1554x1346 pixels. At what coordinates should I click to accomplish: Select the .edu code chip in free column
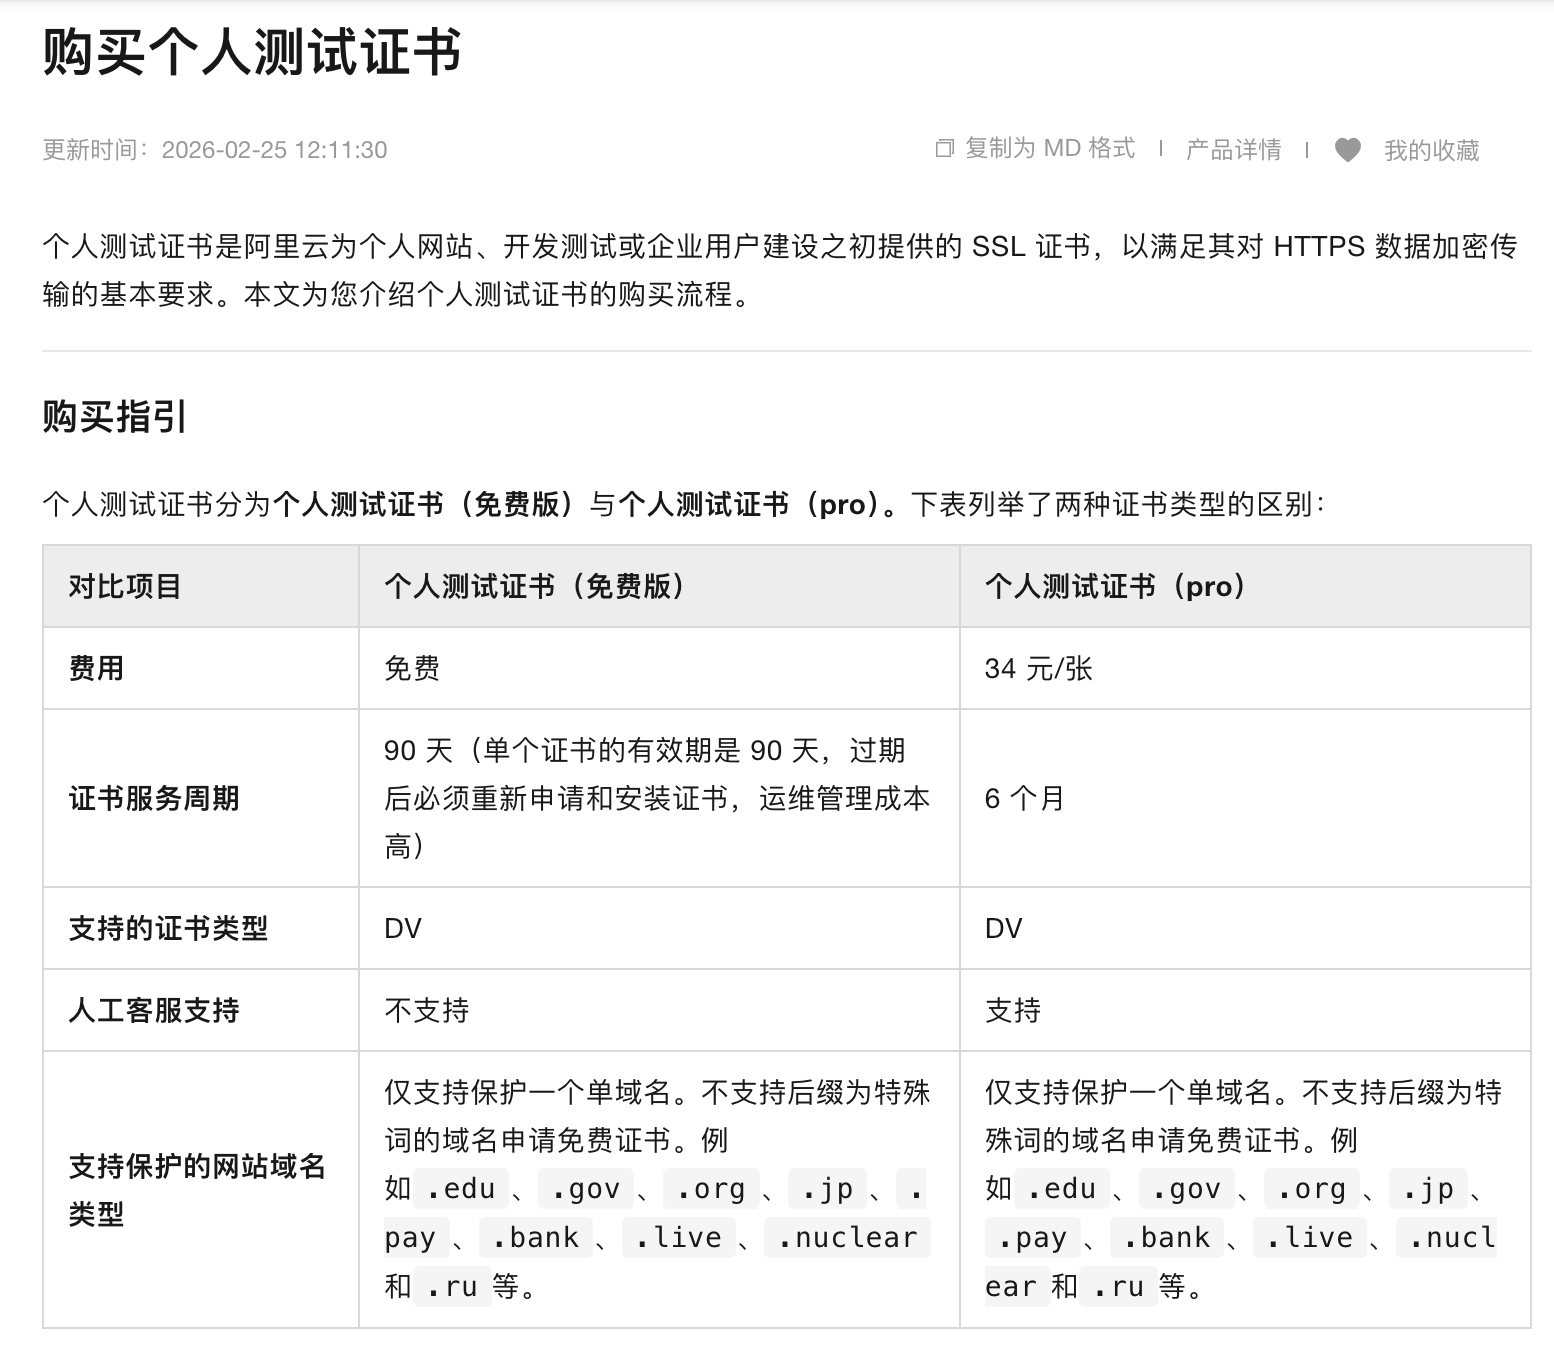tap(460, 1189)
